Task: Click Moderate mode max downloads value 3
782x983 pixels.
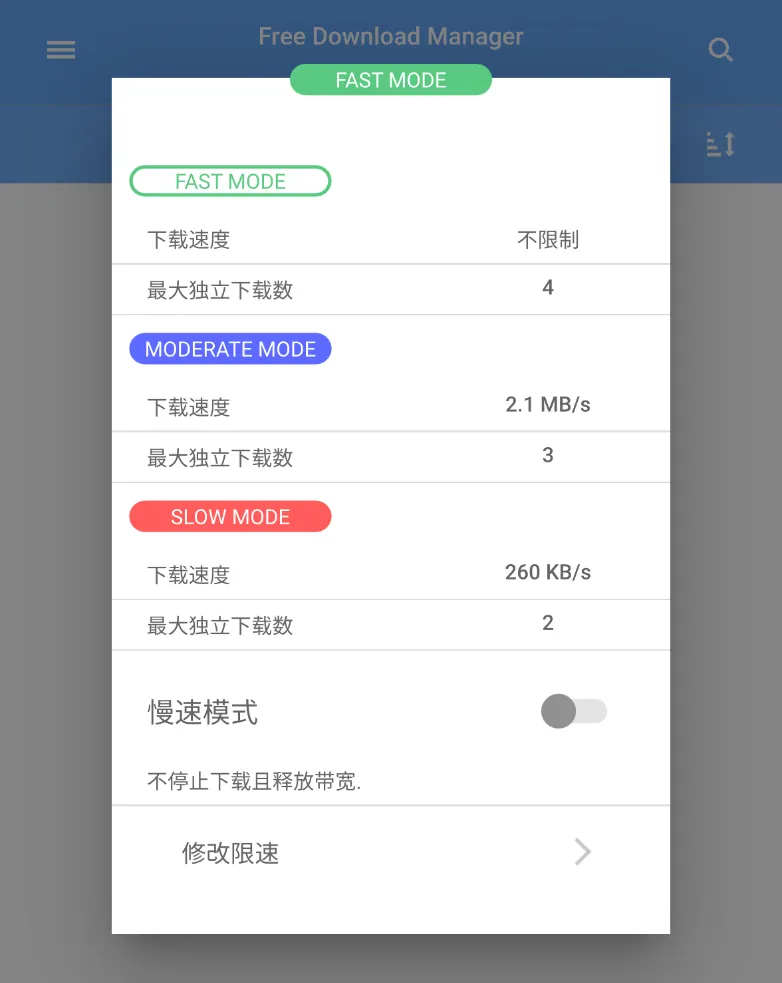Action: [x=547, y=455]
